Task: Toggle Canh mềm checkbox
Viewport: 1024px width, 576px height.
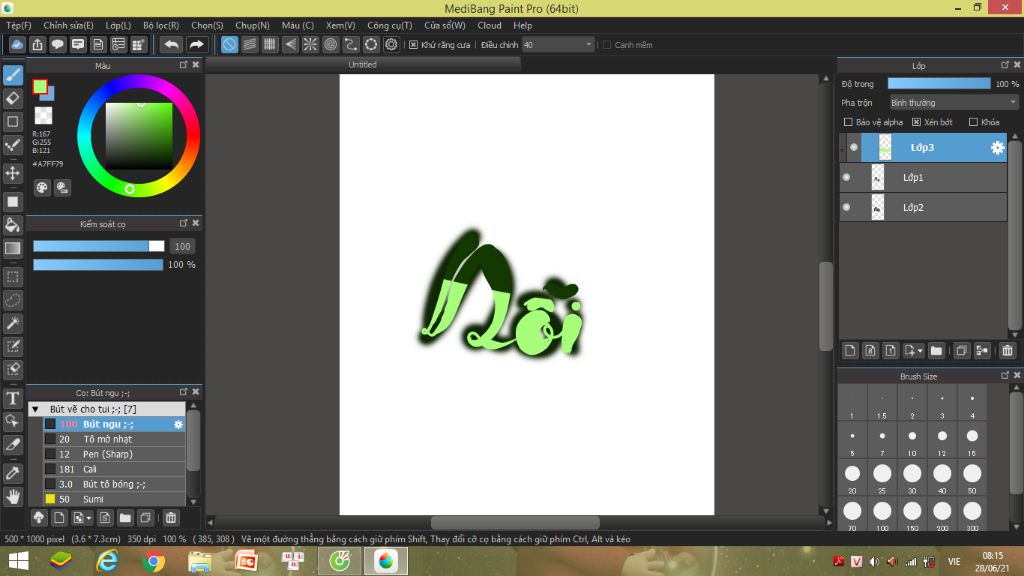Action: 607,45
